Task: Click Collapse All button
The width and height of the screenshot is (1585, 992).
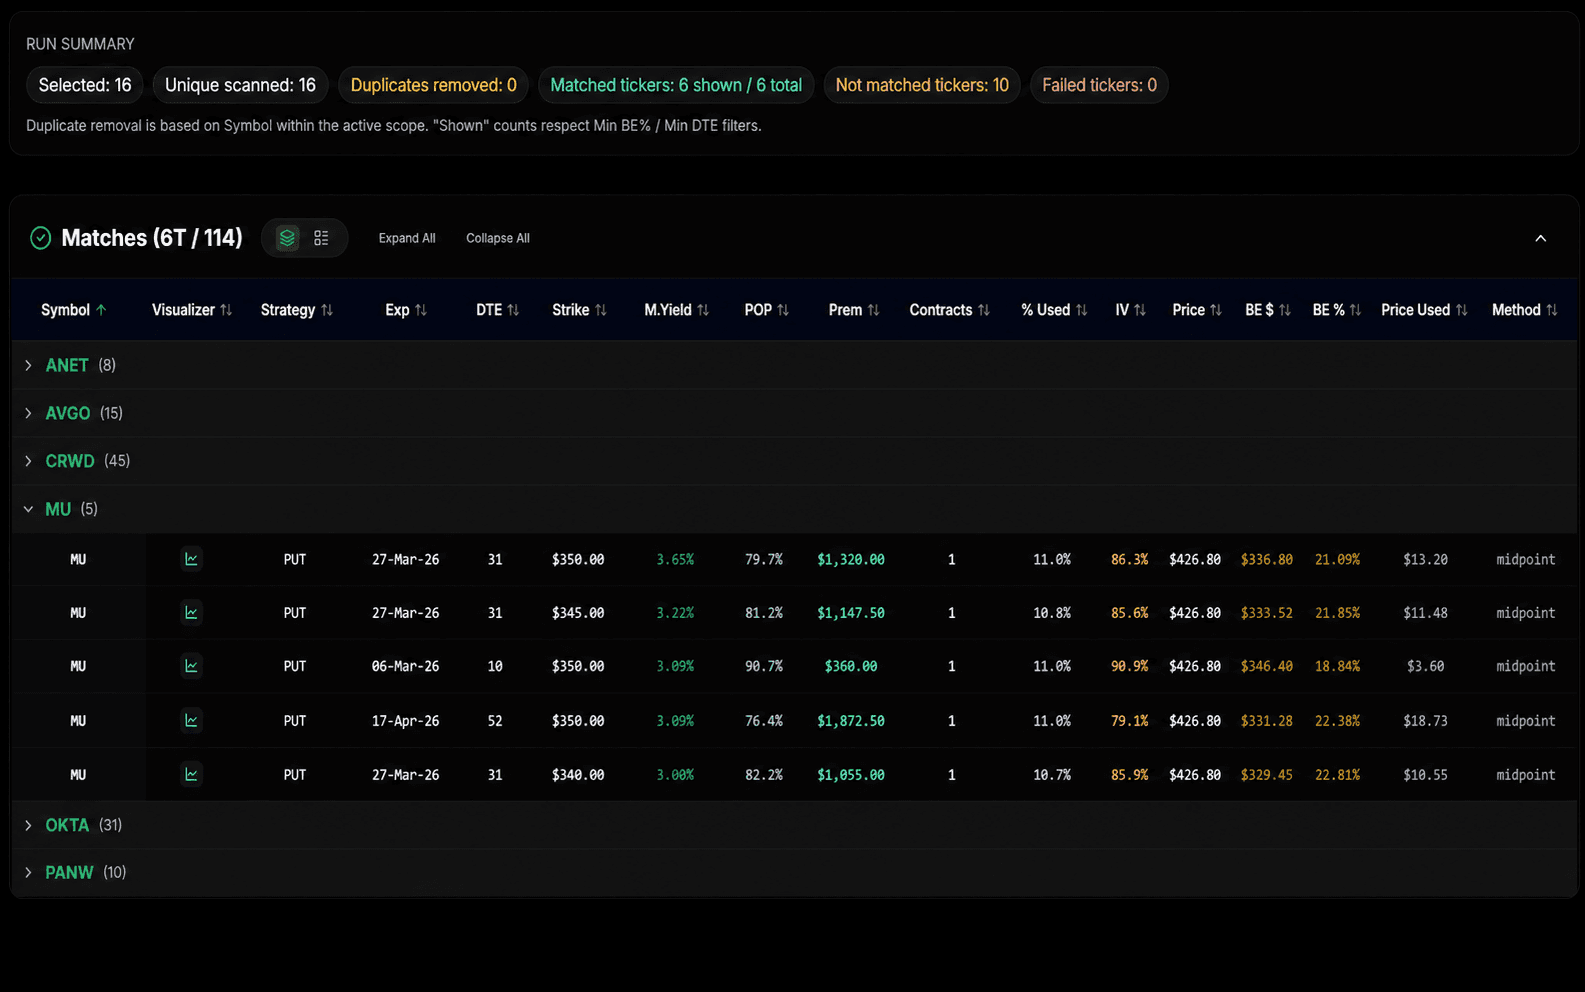Action: pyautogui.click(x=498, y=238)
